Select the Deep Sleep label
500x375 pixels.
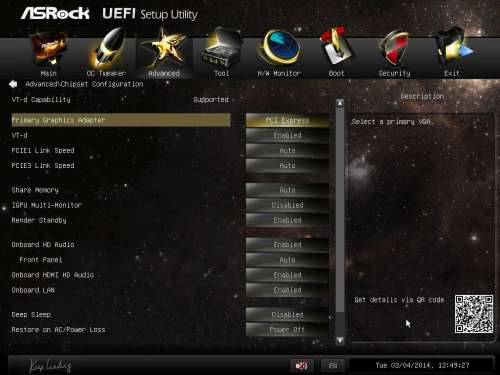click(x=31, y=315)
